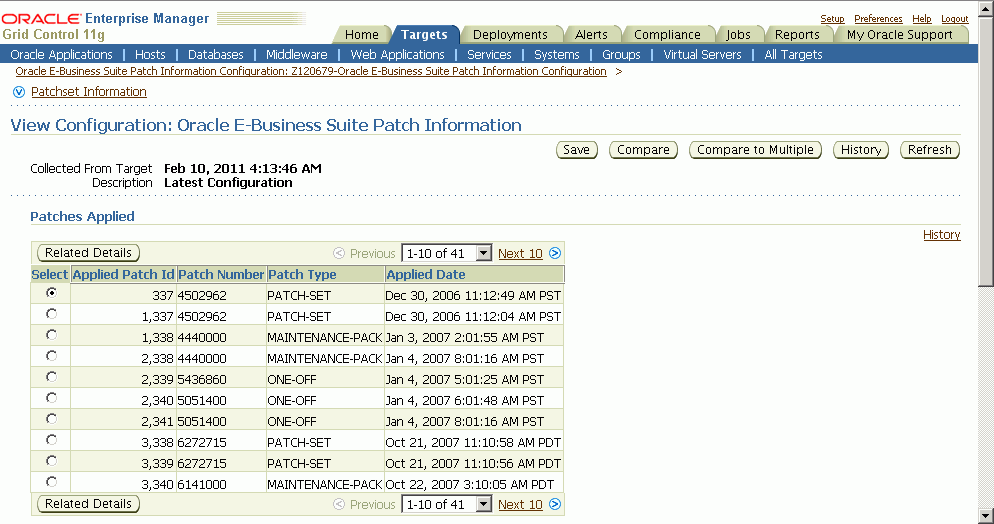
Task: Open the Preferences link
Action: 878,19
